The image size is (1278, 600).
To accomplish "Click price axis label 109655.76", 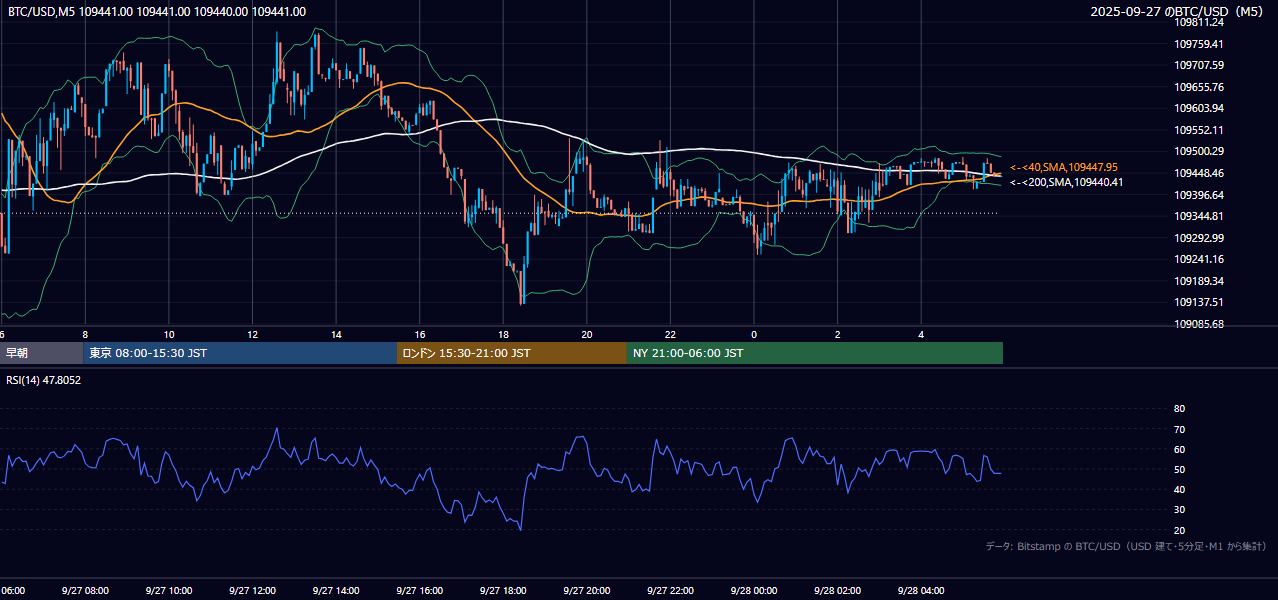I will pos(1199,87).
